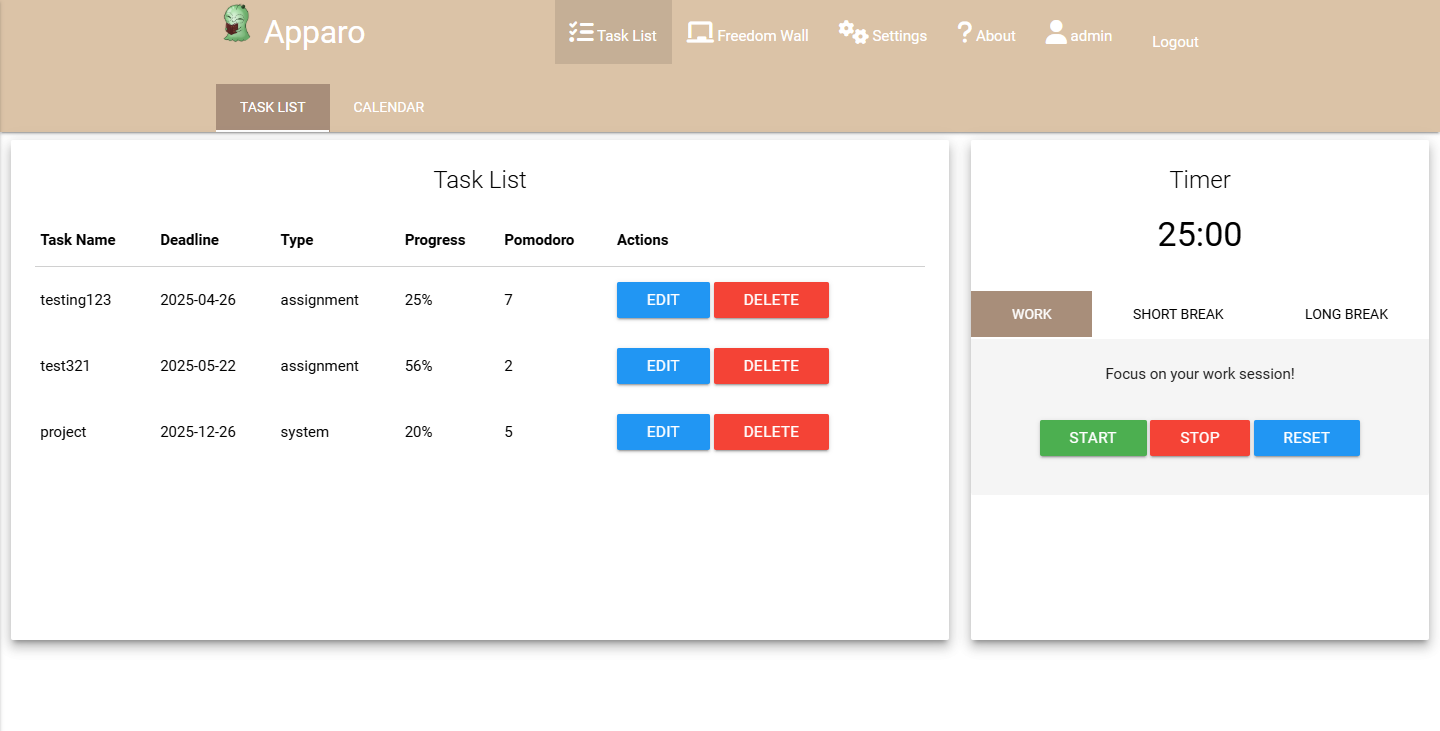Select the Work timer mode

(1031, 314)
